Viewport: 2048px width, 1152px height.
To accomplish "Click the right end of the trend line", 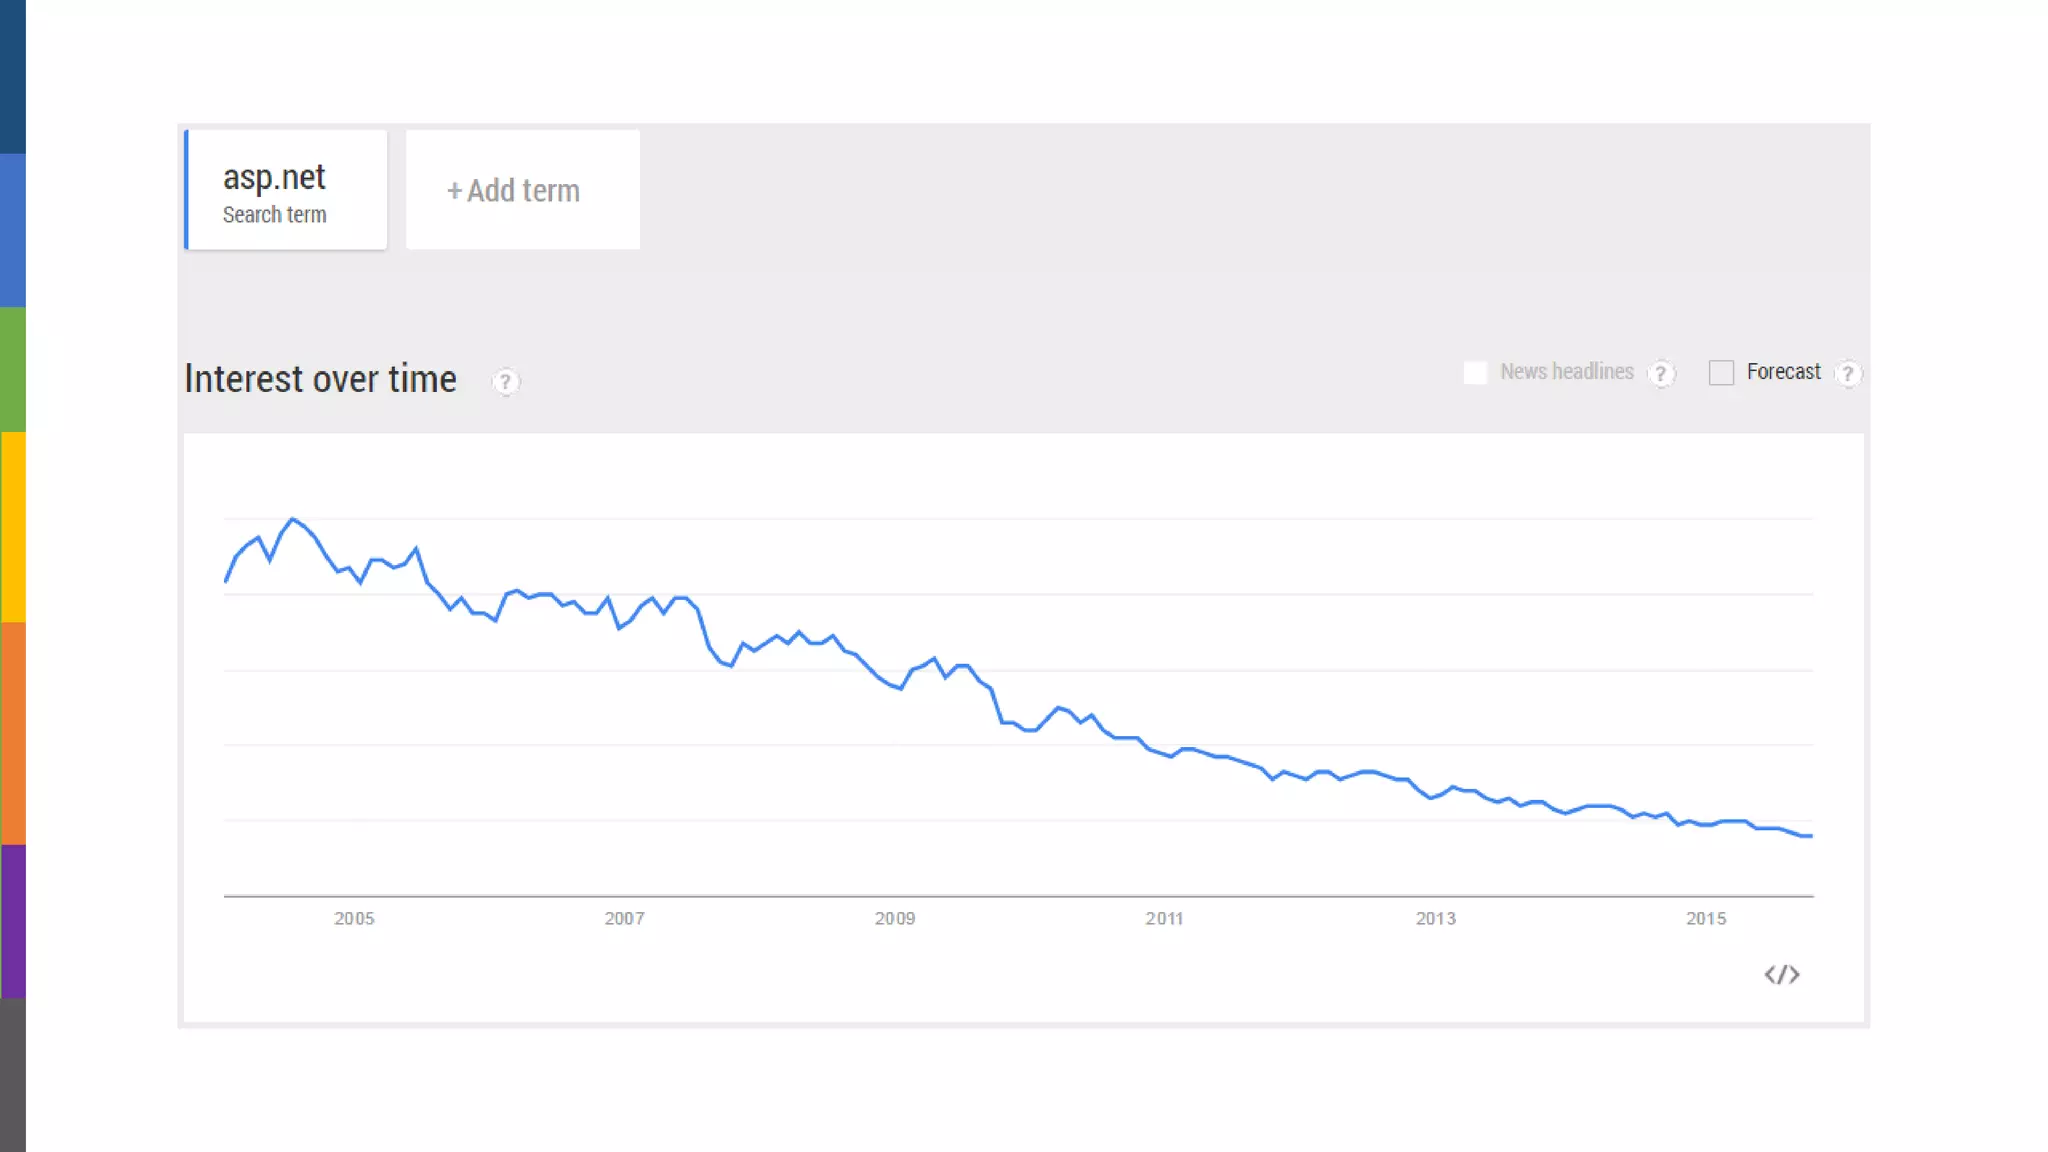I will coord(1810,836).
